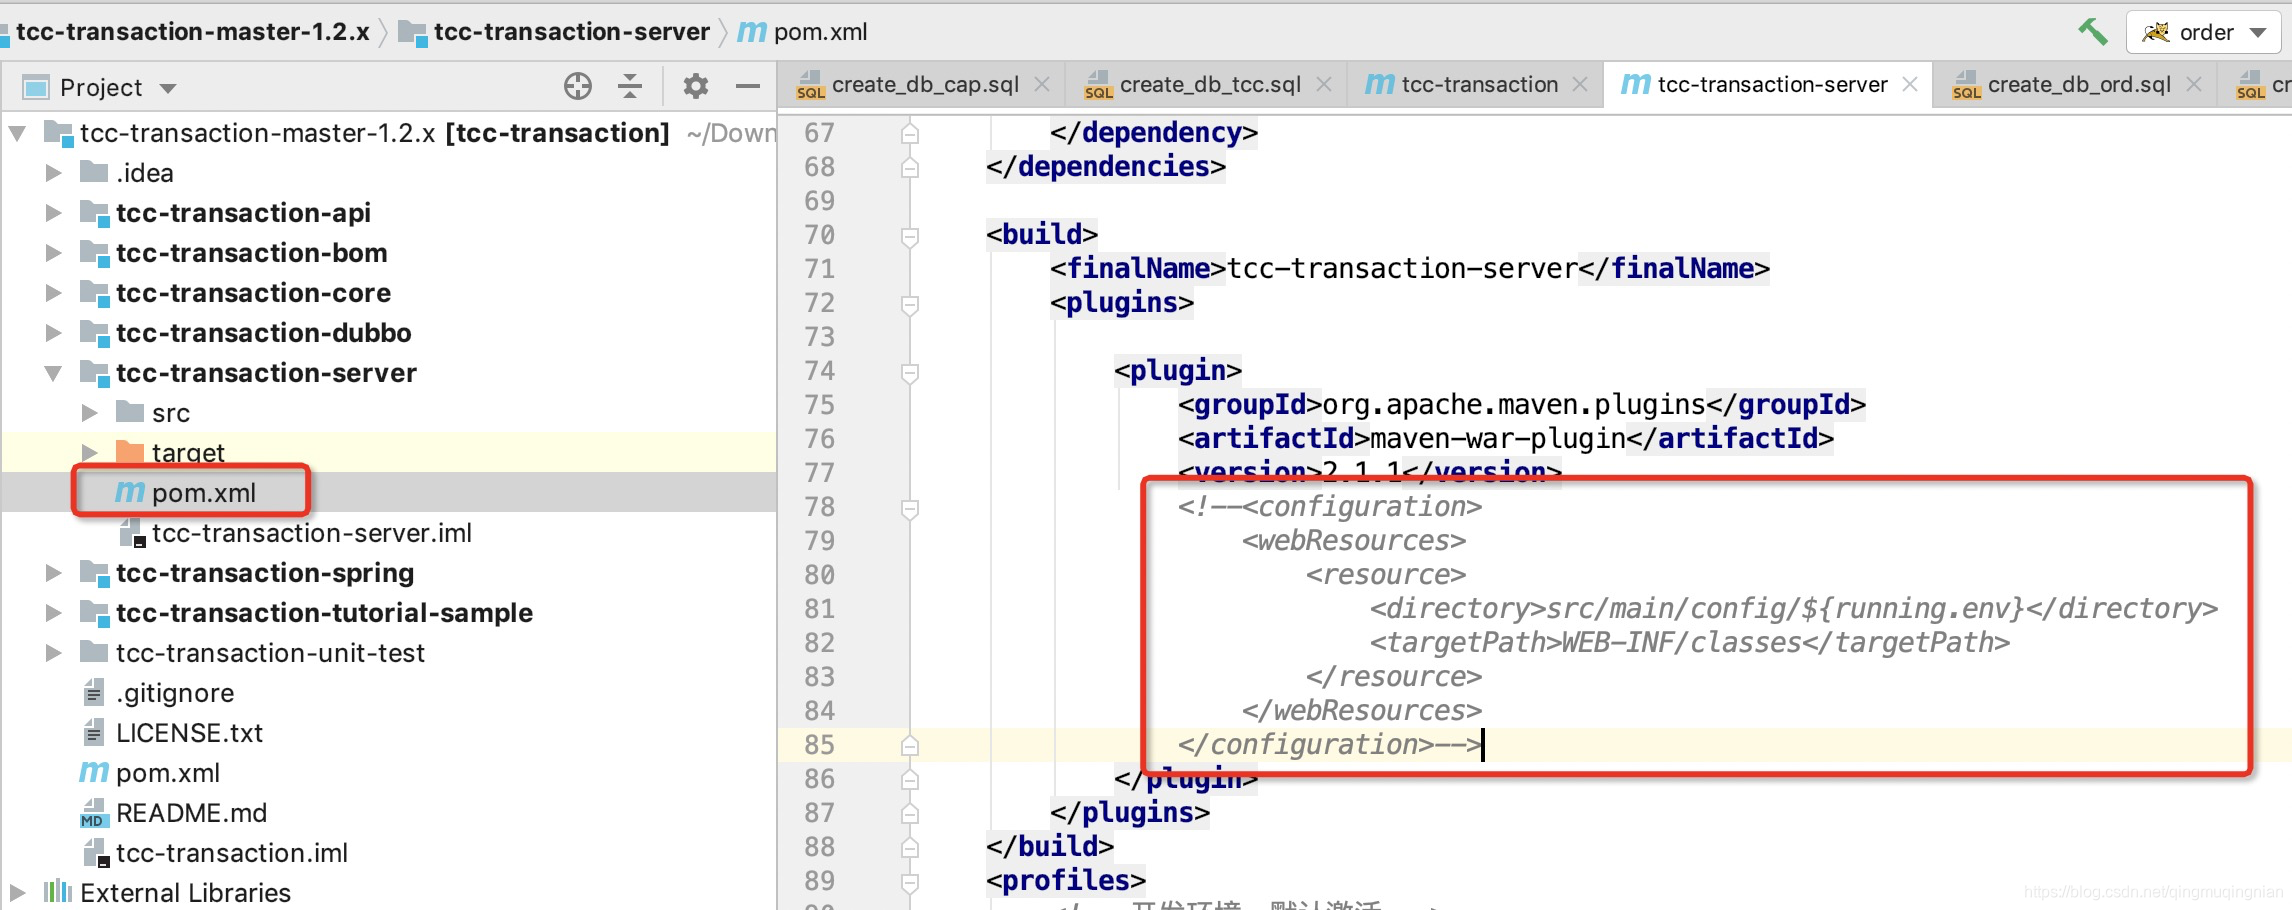Click the Build project hammer icon
The image size is (2292, 910).
tap(2091, 32)
